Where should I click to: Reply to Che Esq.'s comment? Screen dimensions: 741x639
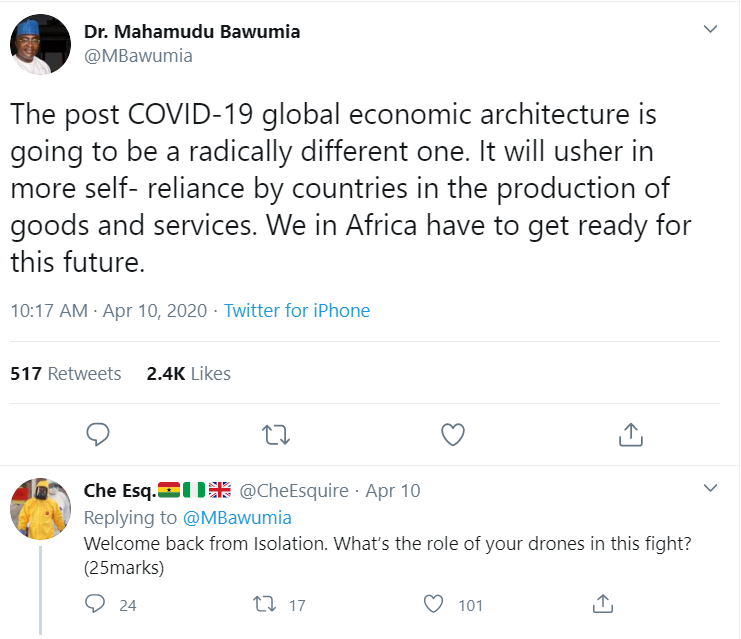tap(96, 604)
